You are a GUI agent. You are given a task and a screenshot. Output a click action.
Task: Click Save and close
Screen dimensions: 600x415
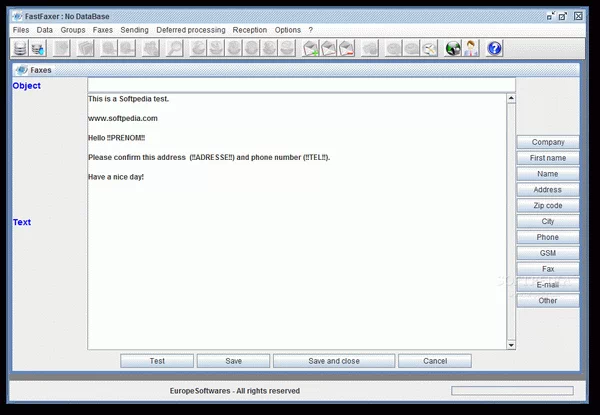(x=334, y=361)
